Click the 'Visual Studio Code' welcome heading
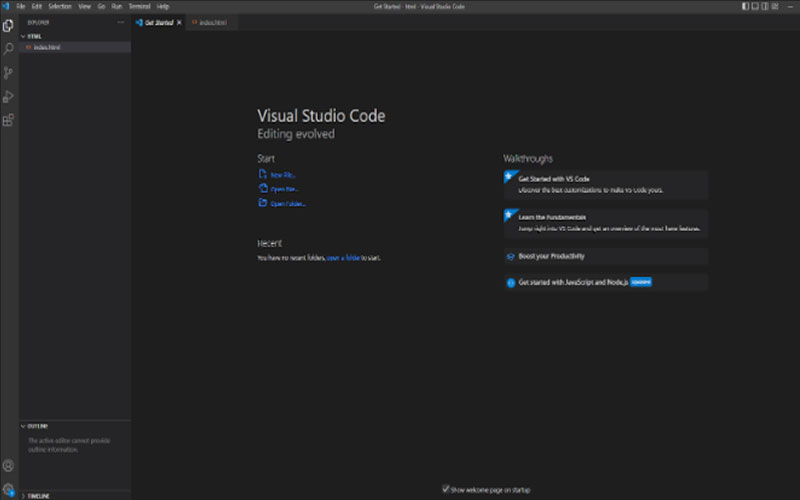Image resolution: width=800 pixels, height=500 pixels. [x=321, y=116]
